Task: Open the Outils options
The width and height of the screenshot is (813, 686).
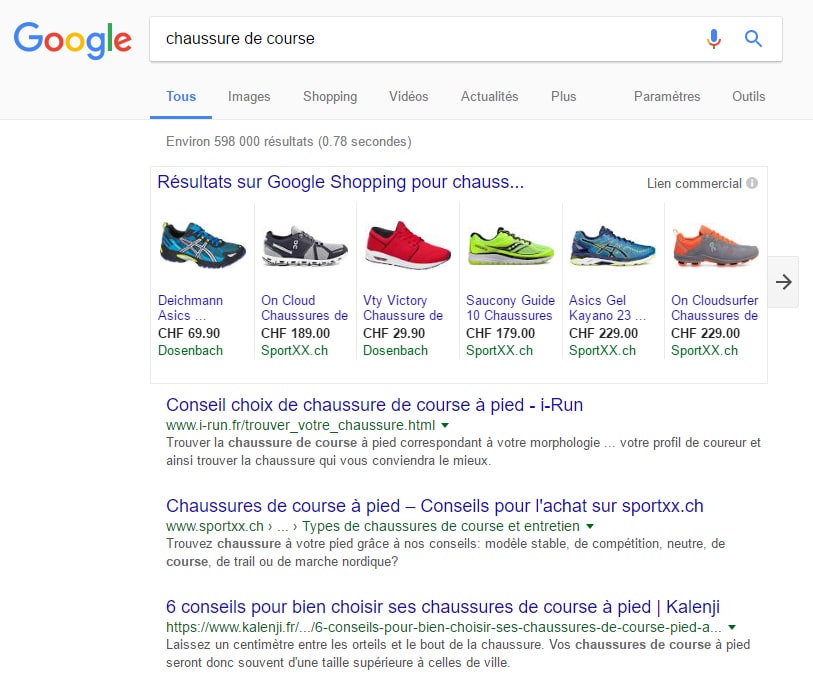Action: coord(749,96)
